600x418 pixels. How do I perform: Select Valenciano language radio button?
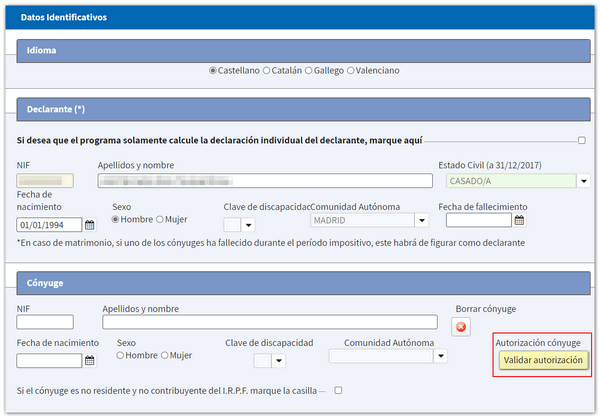point(350,71)
